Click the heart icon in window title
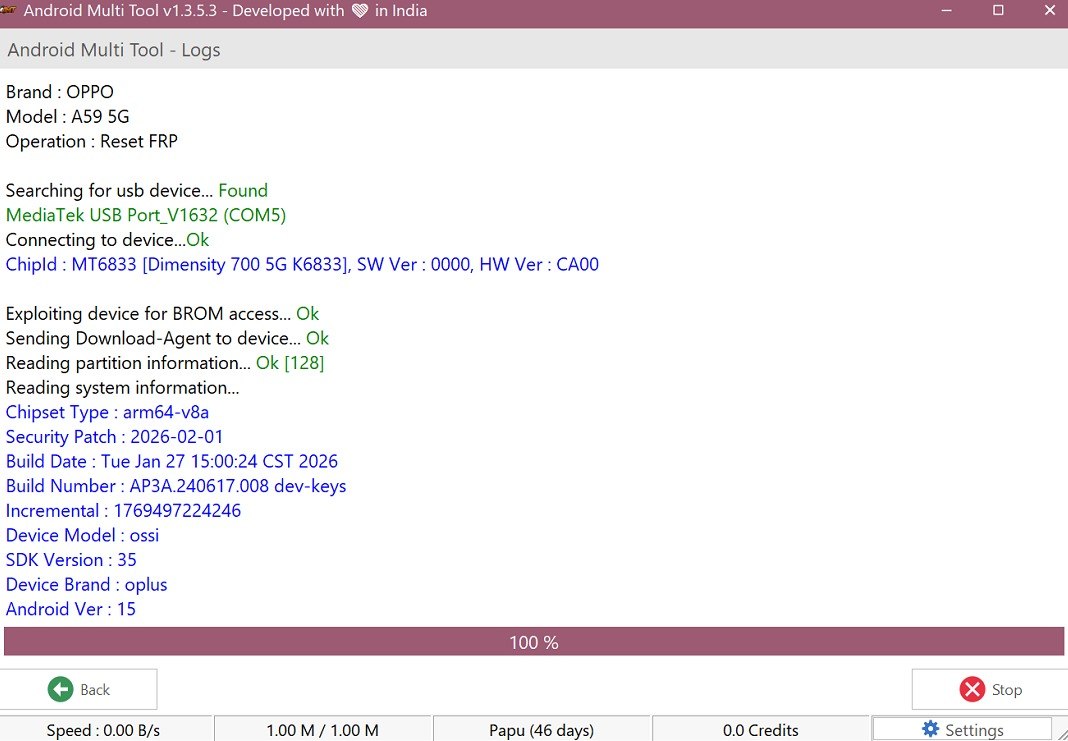 point(360,12)
